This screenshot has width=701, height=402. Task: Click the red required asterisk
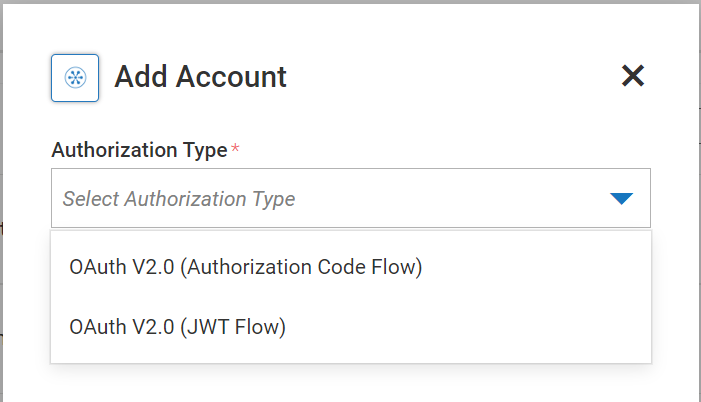pyautogui.click(x=235, y=150)
